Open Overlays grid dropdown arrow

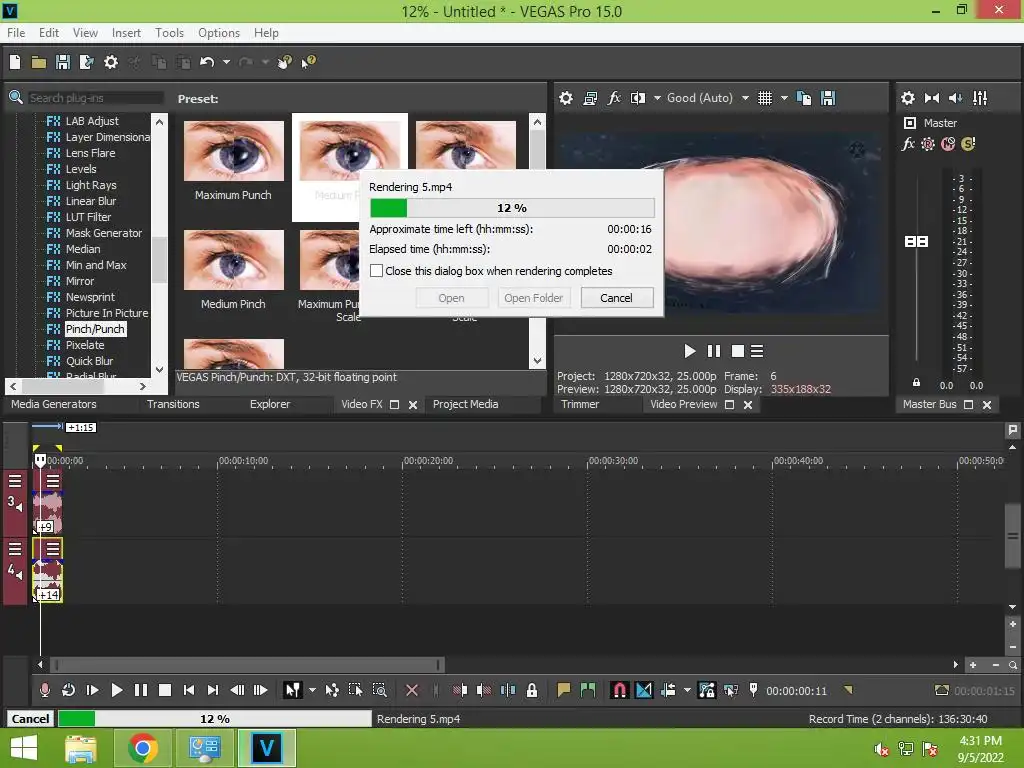pyautogui.click(x=784, y=98)
